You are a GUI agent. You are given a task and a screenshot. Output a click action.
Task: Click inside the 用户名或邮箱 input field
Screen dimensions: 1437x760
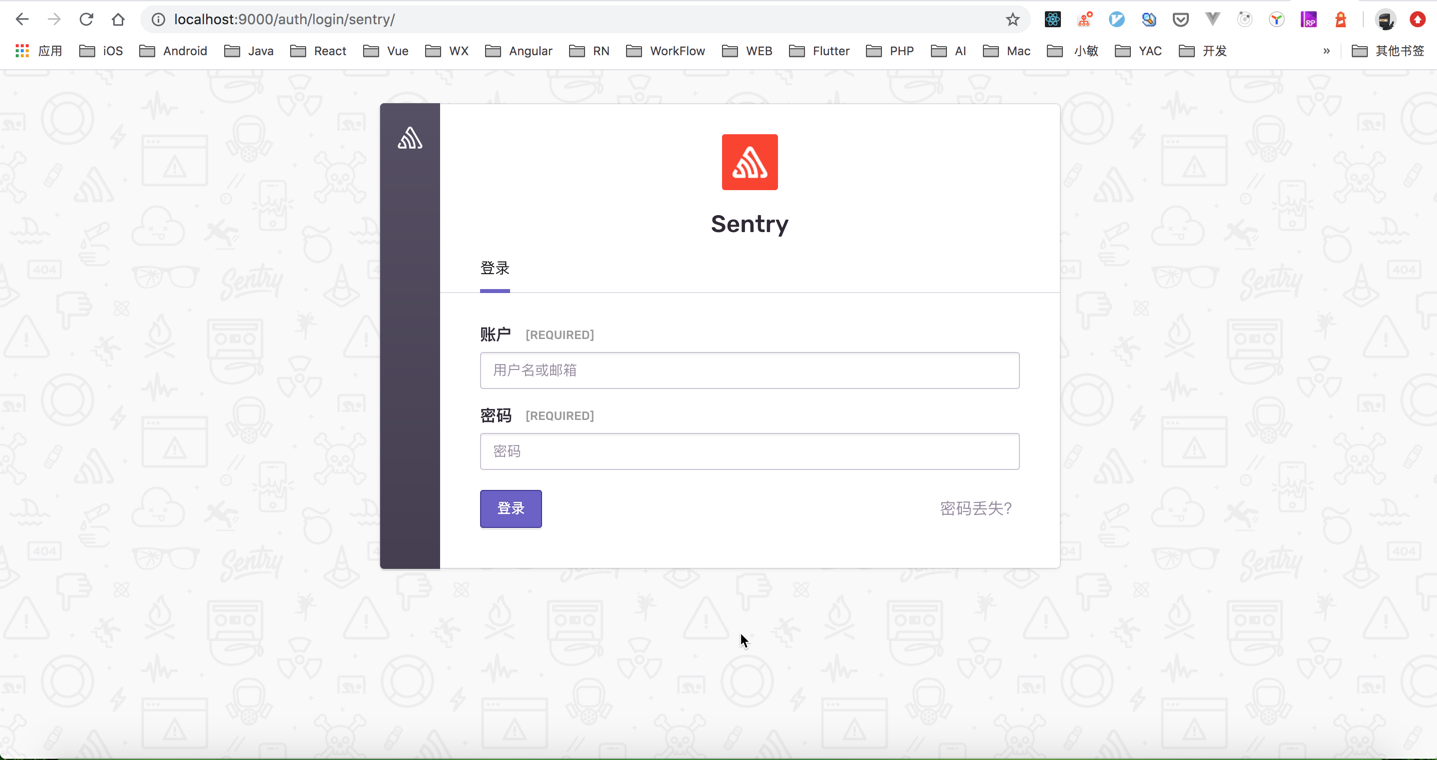click(749, 370)
